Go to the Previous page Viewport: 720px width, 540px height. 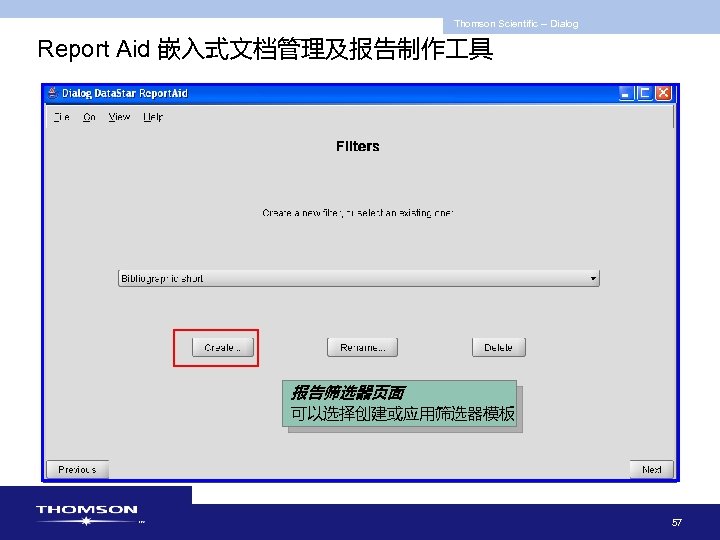point(78,469)
